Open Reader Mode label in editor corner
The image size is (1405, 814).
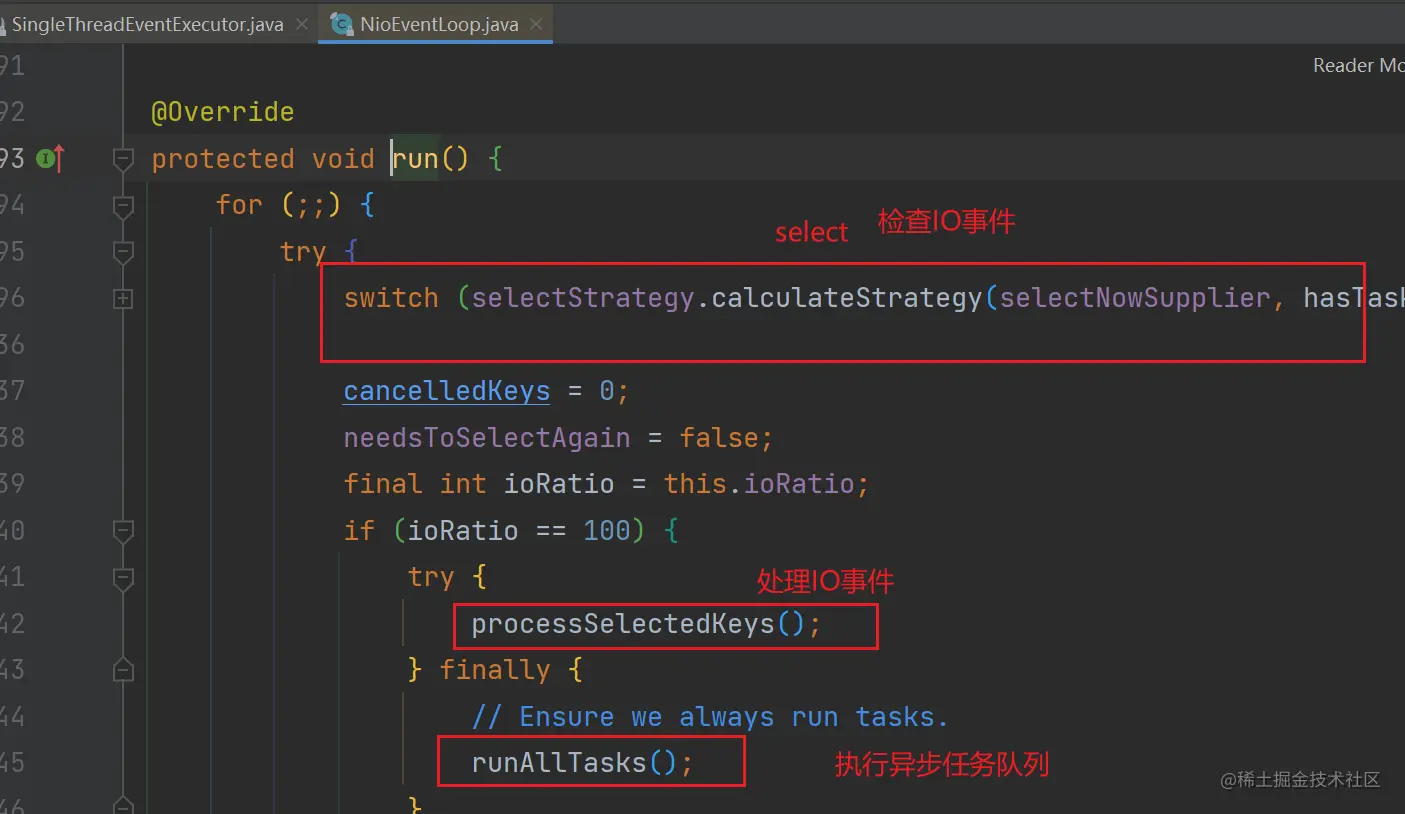pos(1358,65)
